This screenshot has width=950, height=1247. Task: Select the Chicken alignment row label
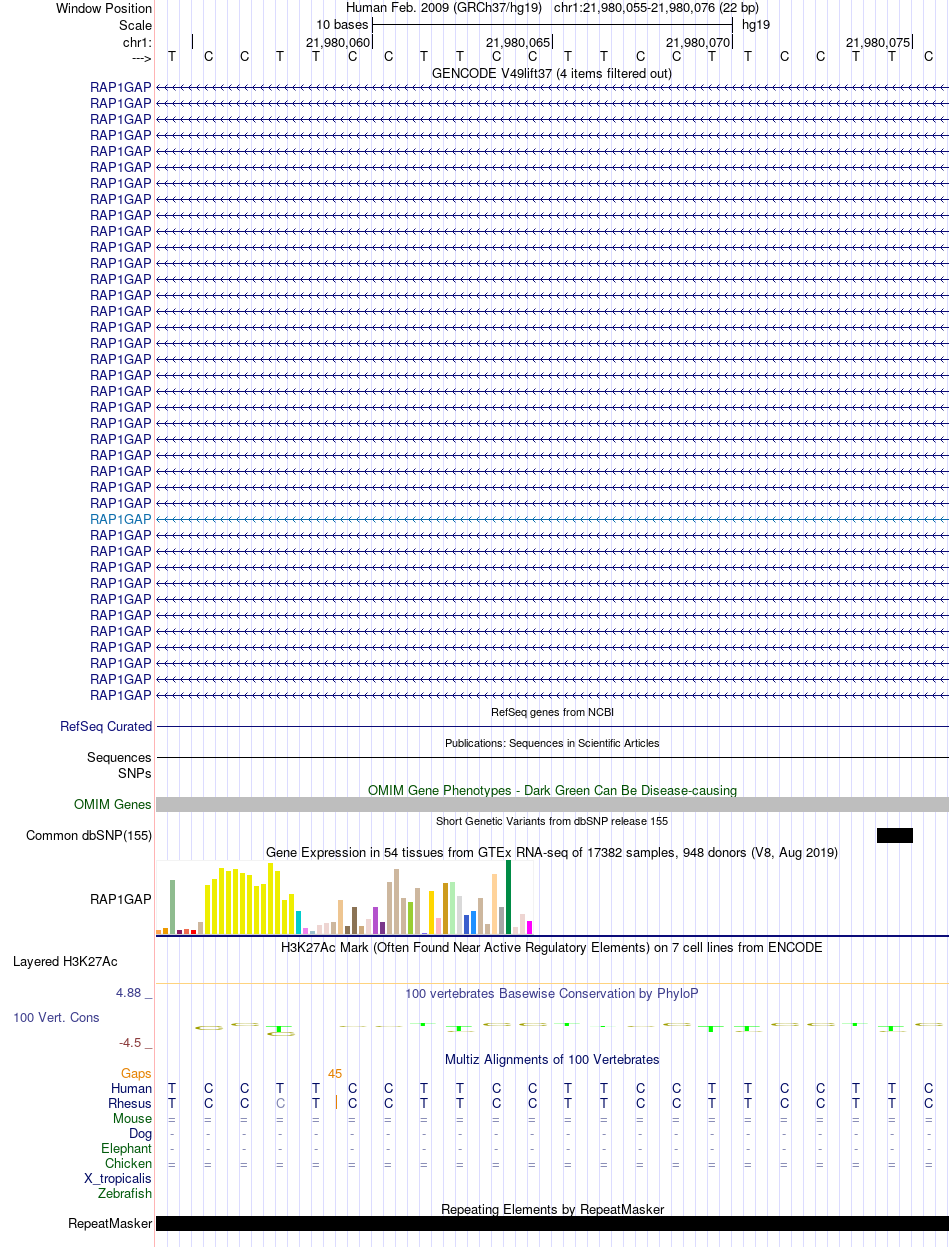[x=129, y=1163]
